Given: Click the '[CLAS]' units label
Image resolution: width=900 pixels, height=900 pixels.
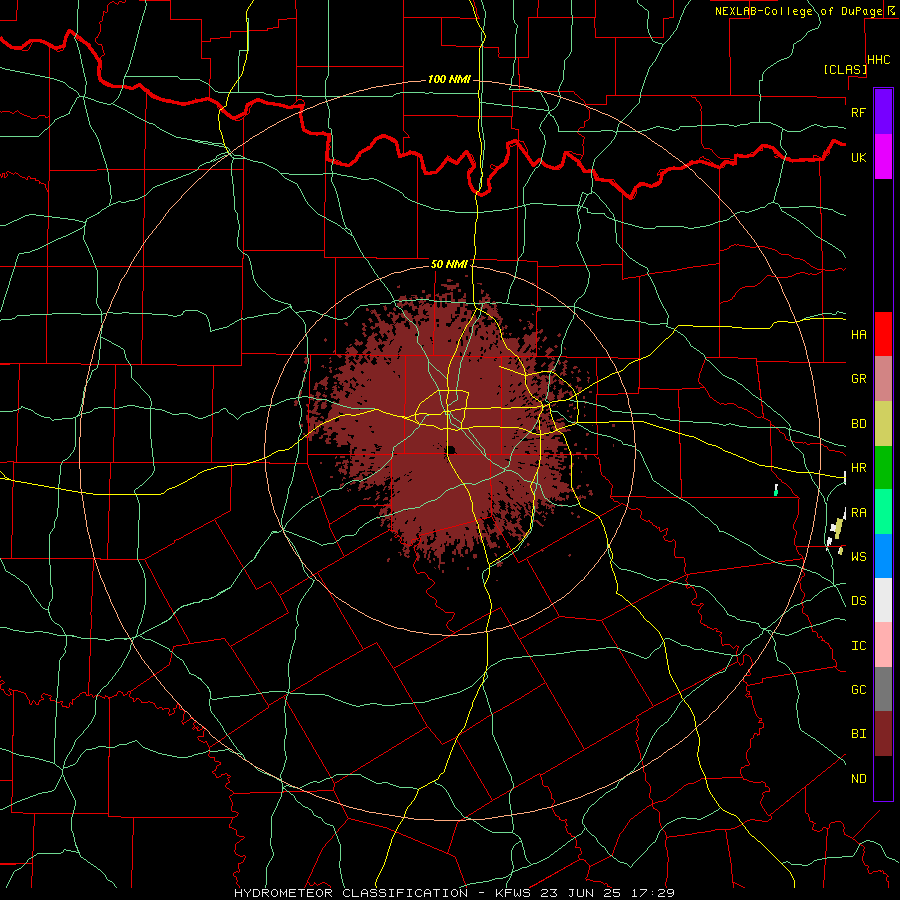Looking at the screenshot, I should pos(844,69).
